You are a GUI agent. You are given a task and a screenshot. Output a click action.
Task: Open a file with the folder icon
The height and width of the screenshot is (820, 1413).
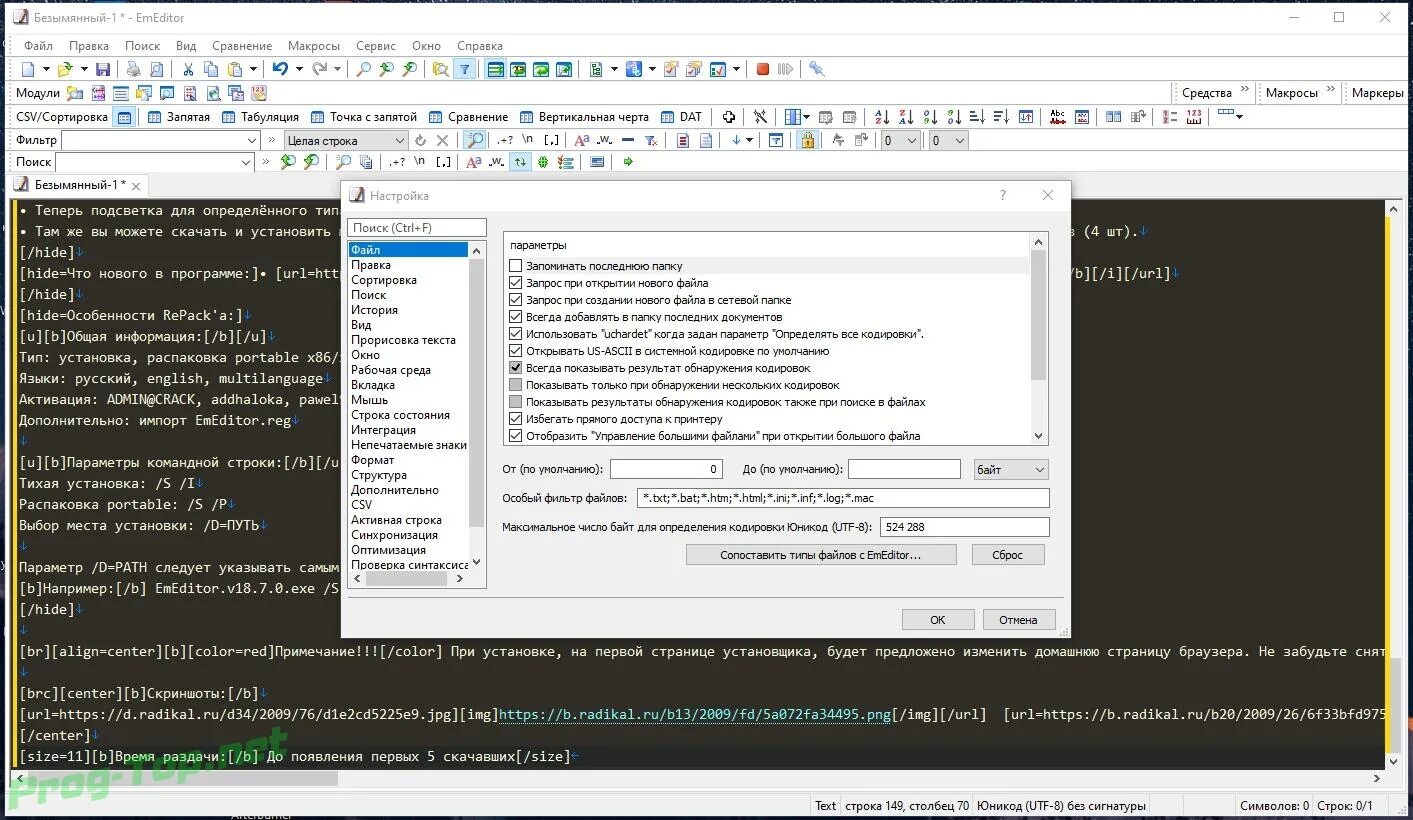(65, 69)
